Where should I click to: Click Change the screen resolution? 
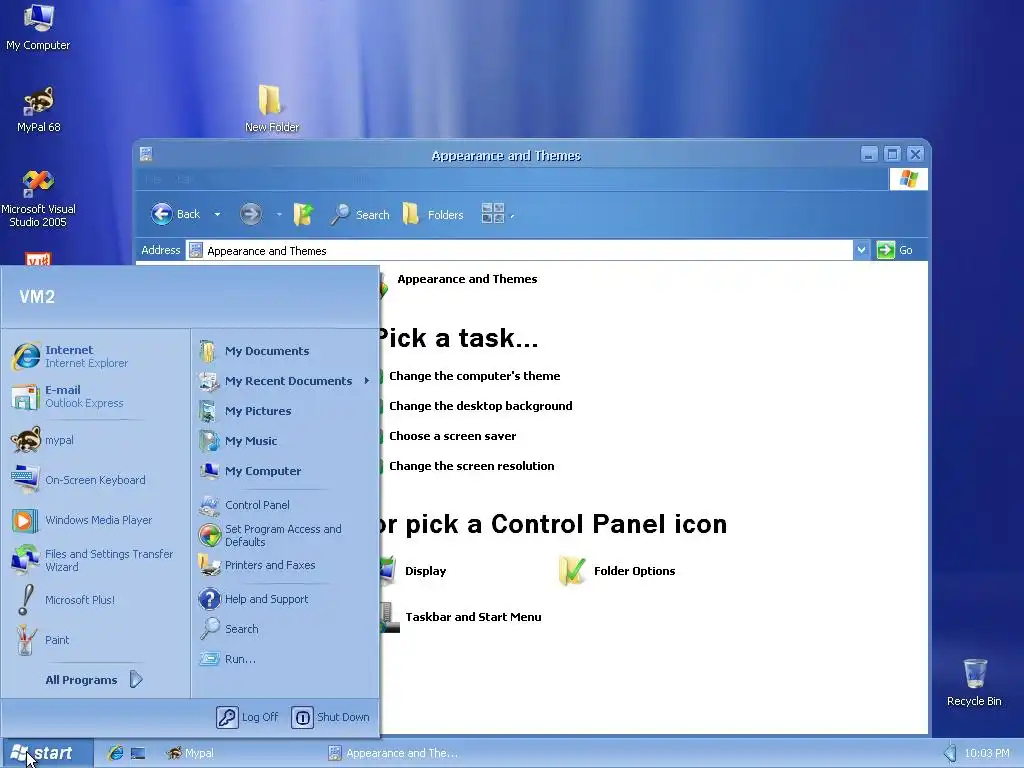pyautogui.click(x=472, y=466)
